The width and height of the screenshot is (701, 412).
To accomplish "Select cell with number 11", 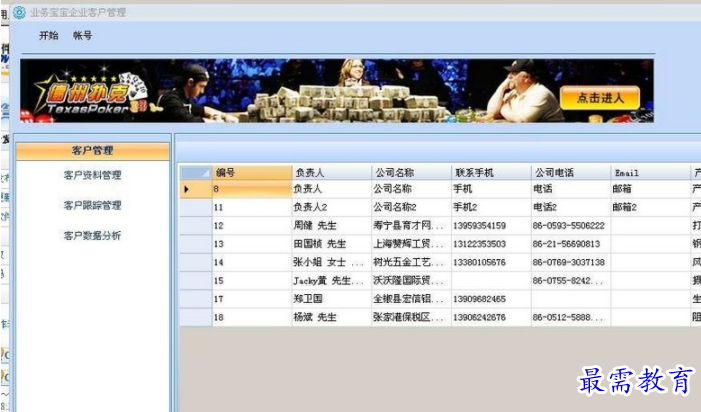I will (x=252, y=207).
